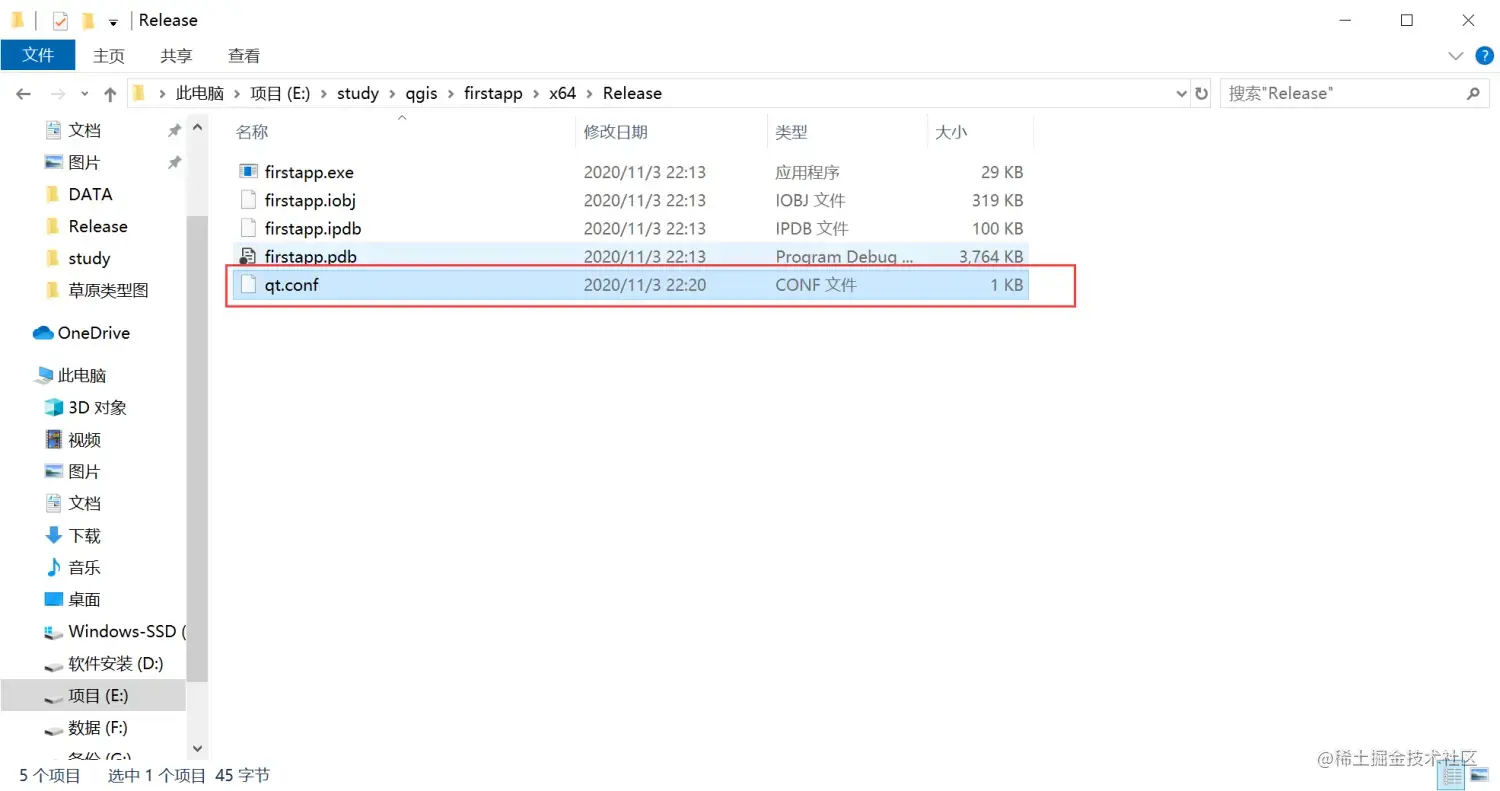Open 音乐 in navigation pane
Viewport: 1500px width, 791px height.
(84, 567)
